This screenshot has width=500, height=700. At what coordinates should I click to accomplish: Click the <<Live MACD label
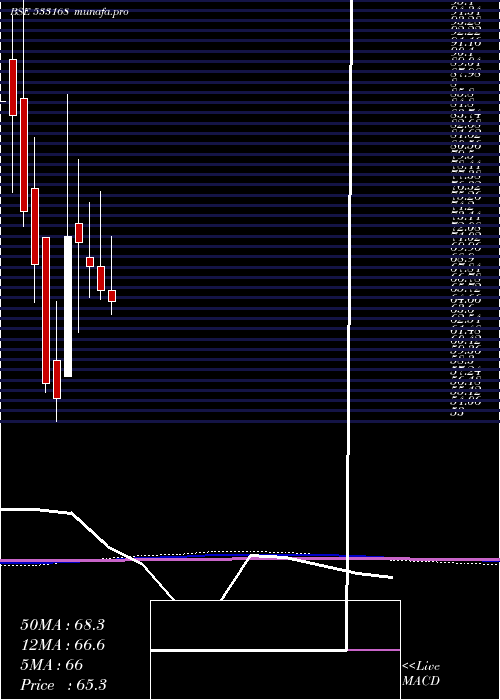(421, 673)
